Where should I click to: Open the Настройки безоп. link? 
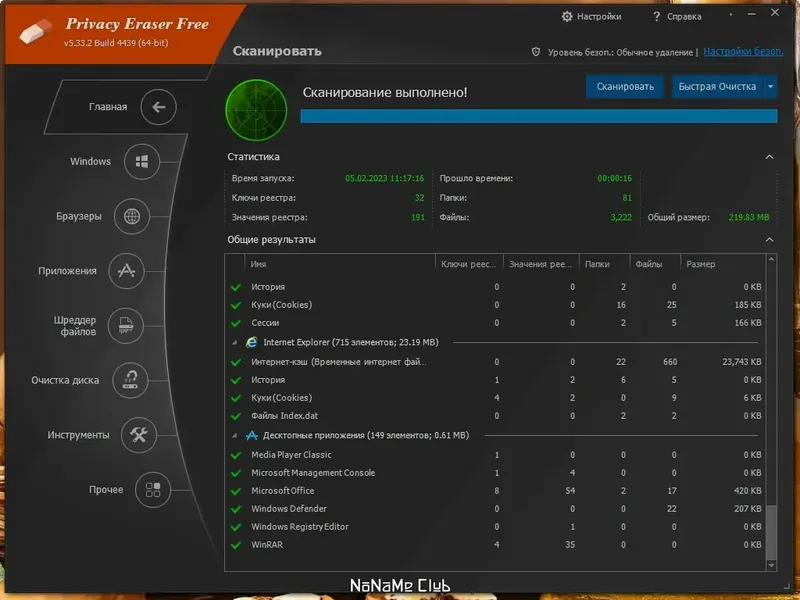click(746, 51)
